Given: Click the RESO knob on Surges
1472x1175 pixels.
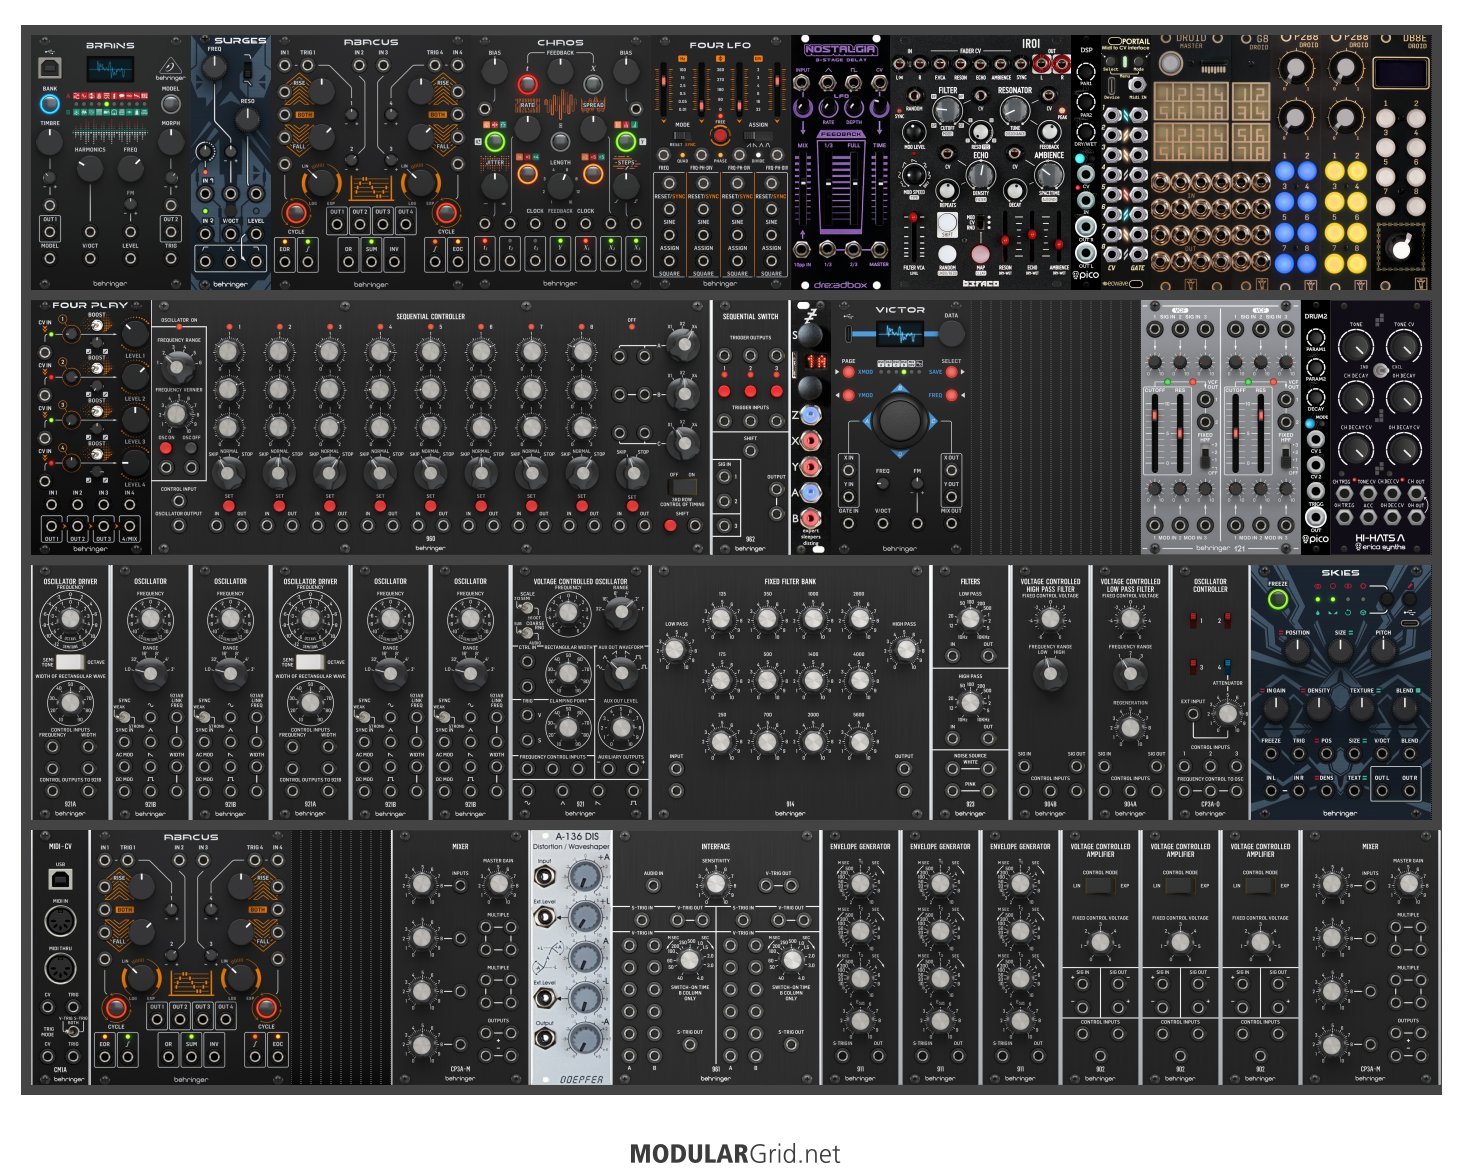Looking at the screenshot, I should [247, 122].
